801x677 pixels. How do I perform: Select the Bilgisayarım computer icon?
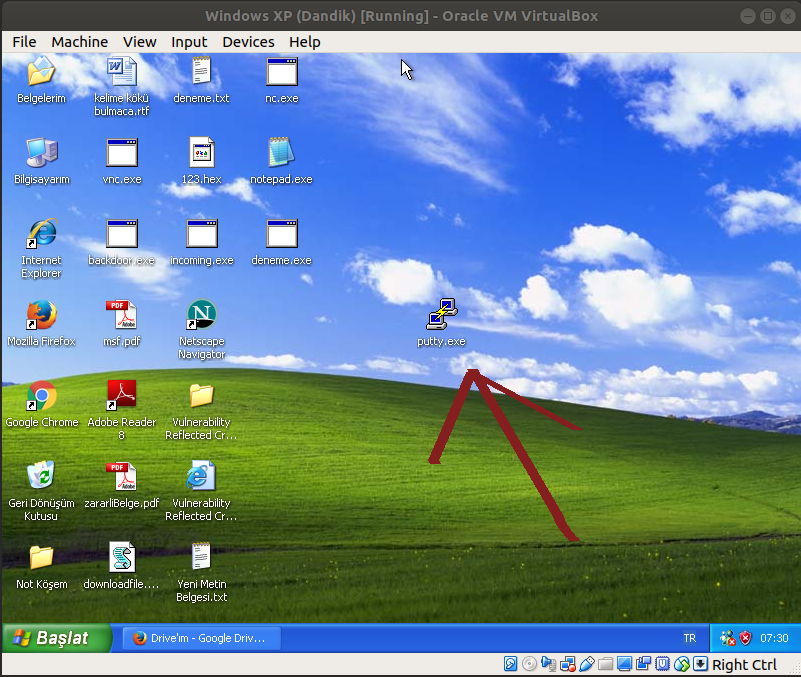click(41, 152)
